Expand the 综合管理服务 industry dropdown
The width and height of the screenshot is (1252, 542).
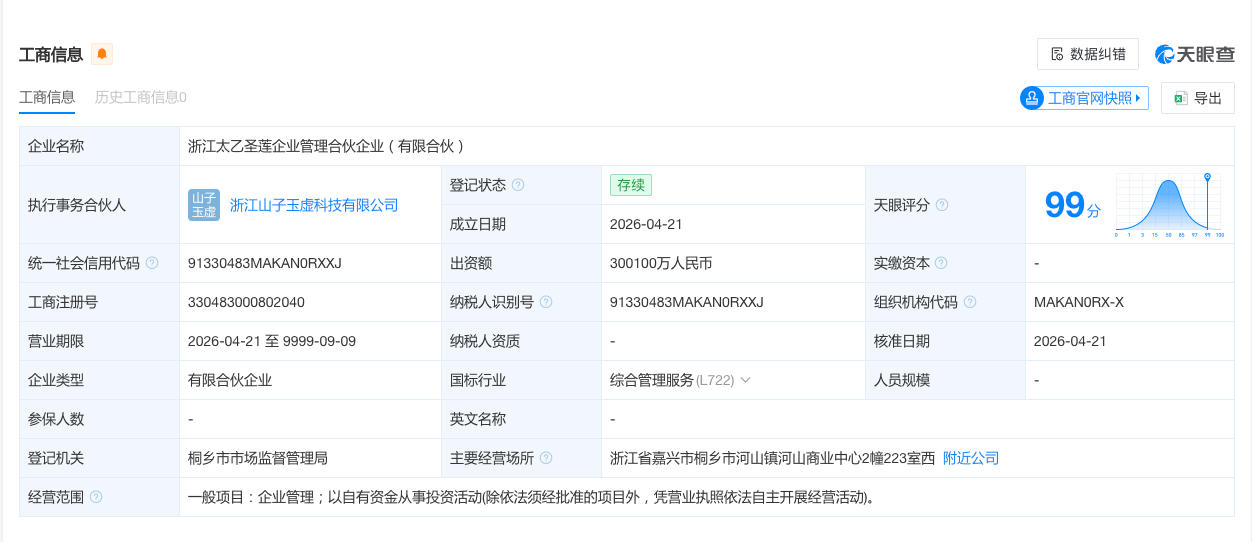(x=746, y=380)
